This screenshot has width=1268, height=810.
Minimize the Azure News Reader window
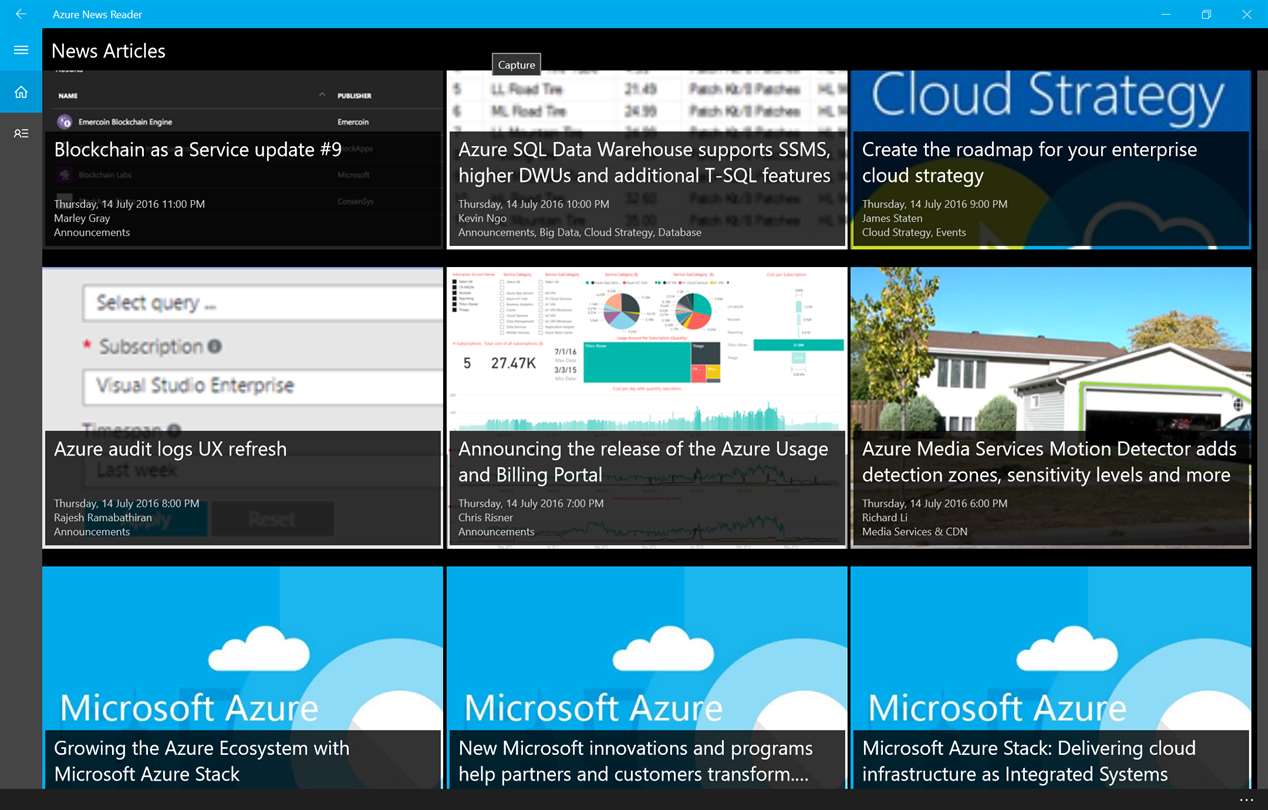[x=1166, y=14]
